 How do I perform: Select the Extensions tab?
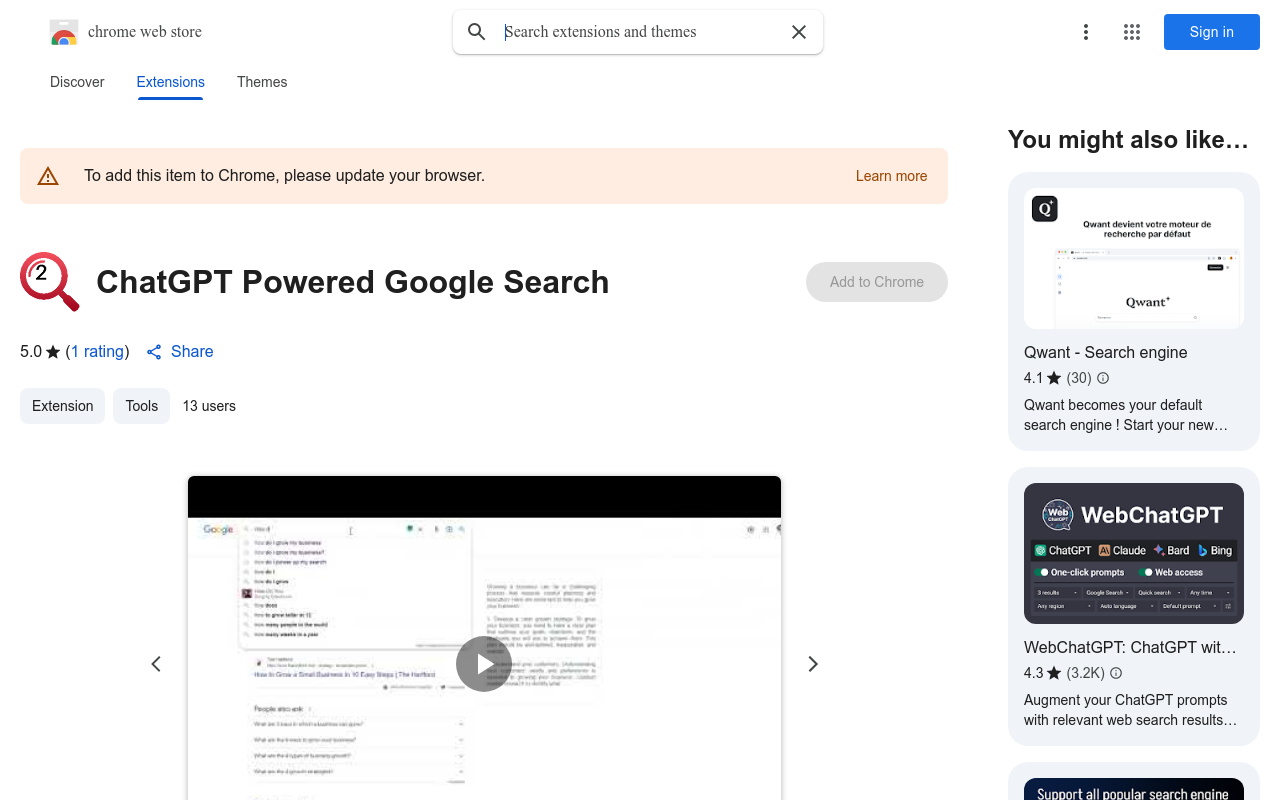(171, 82)
